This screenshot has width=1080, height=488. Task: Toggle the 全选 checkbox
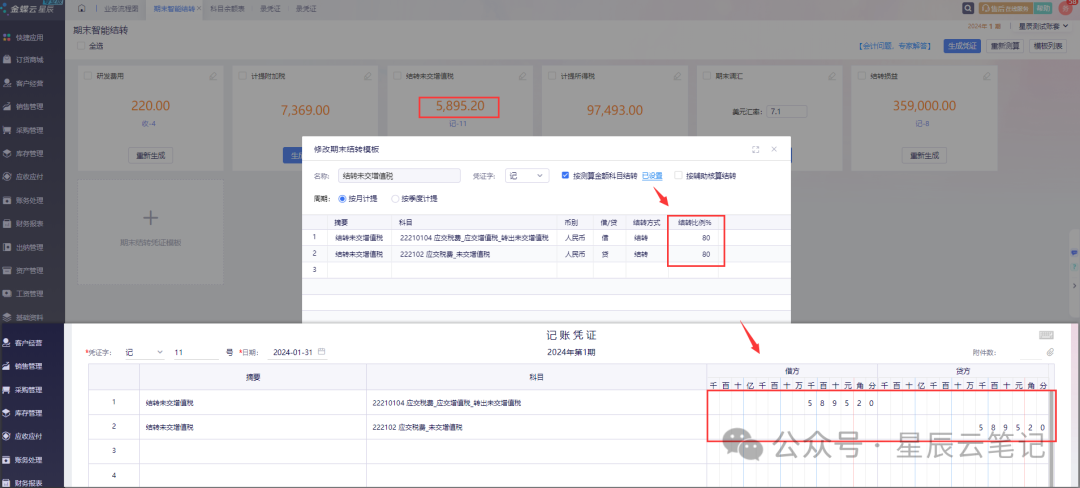click(x=81, y=46)
